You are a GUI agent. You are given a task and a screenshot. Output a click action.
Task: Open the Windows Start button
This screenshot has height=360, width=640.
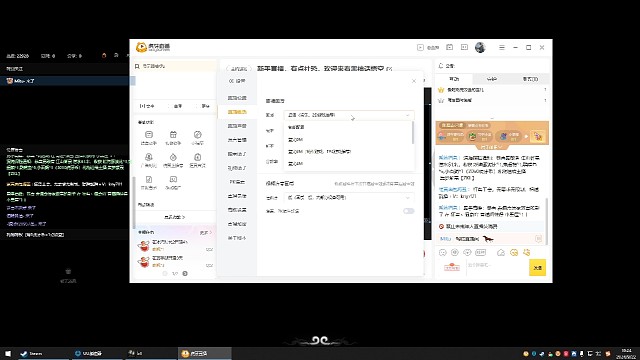tap(8, 353)
